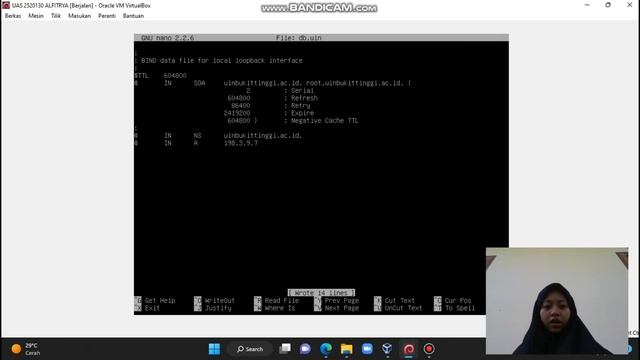The width and height of the screenshot is (640, 360).
Task: Click the 'Wrote 14 lines' status message
Action: click(x=321, y=293)
